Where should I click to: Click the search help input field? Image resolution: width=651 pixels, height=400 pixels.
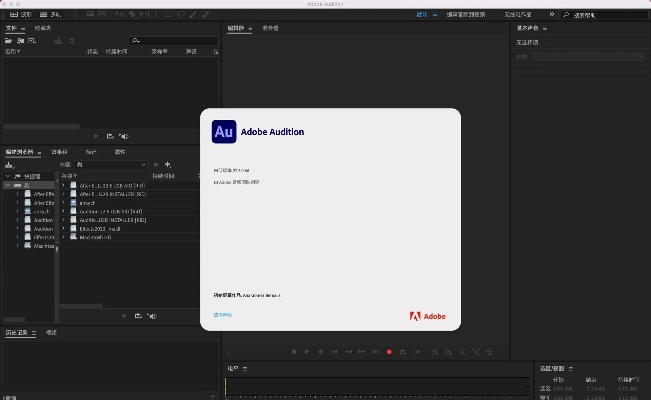point(607,15)
